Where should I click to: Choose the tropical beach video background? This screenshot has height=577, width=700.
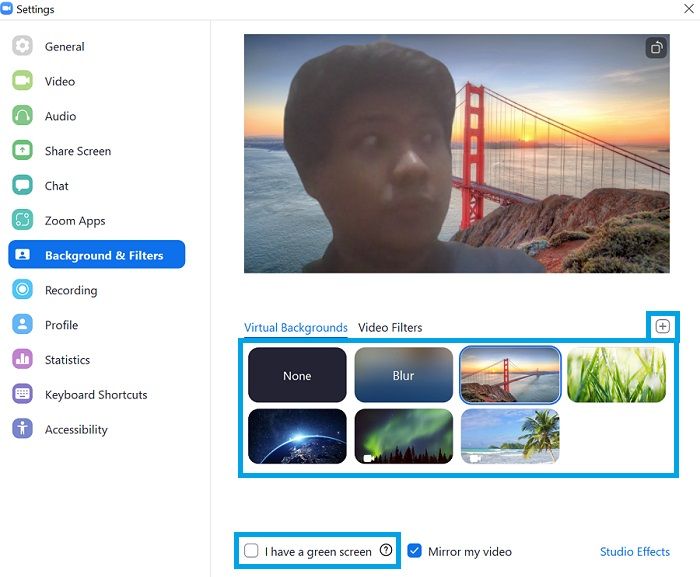coord(510,436)
